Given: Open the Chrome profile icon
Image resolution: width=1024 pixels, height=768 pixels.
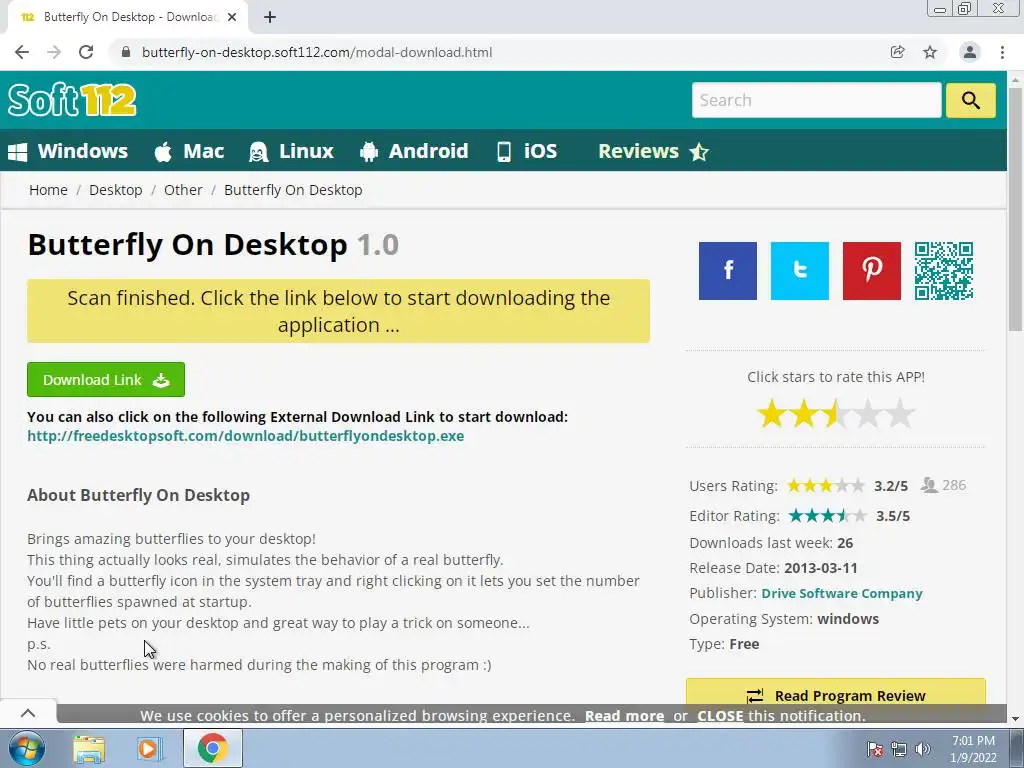Looking at the screenshot, I should (x=970, y=52).
